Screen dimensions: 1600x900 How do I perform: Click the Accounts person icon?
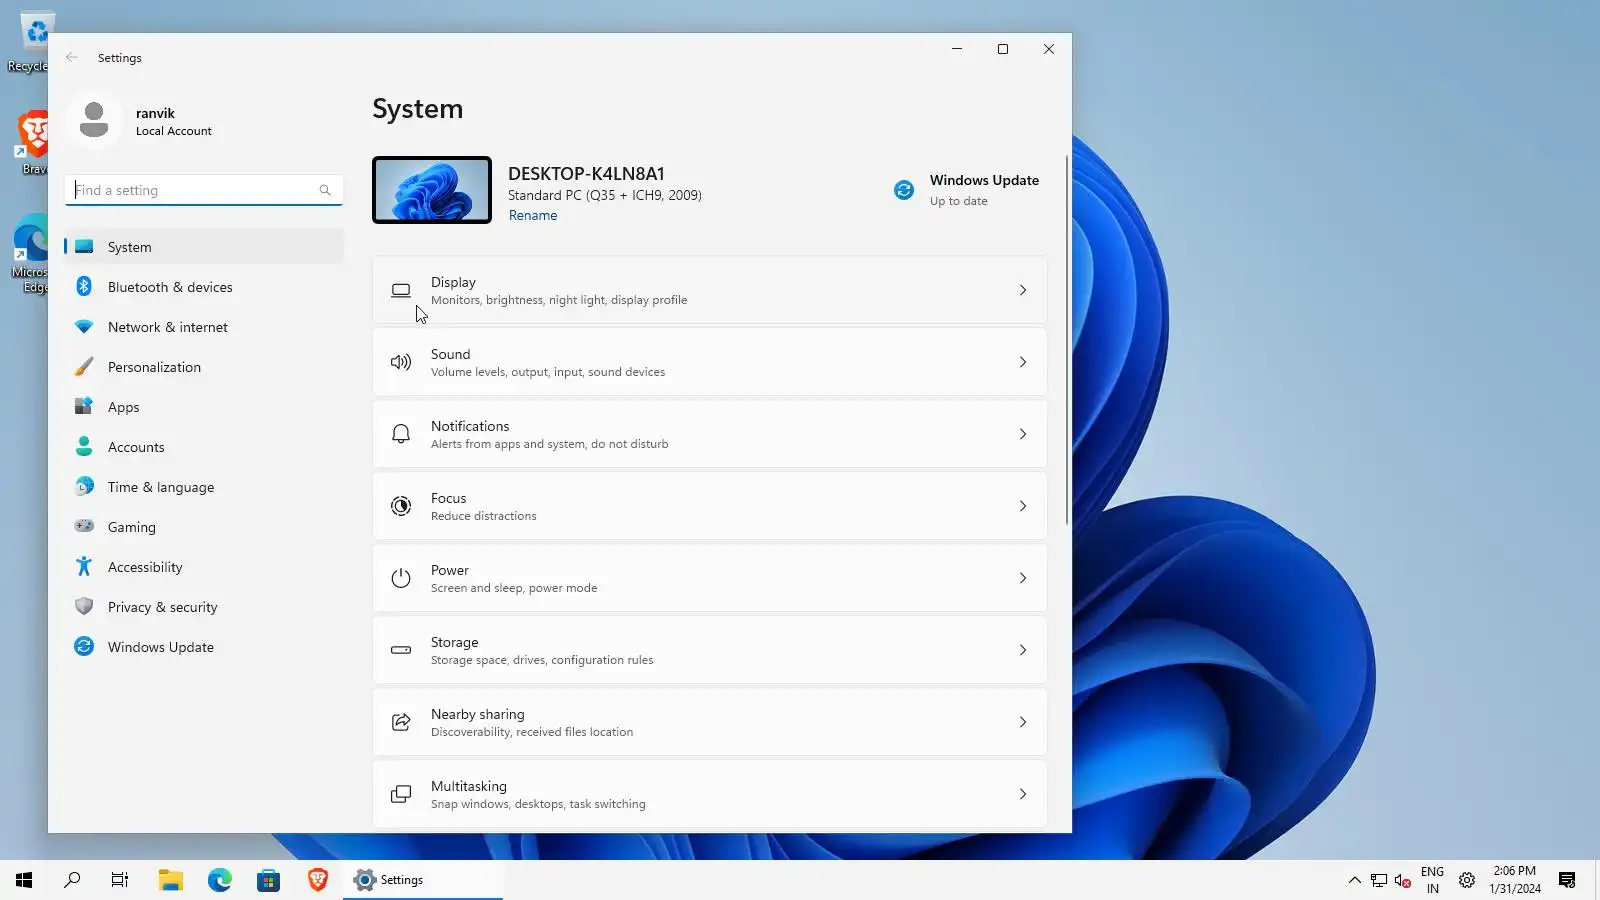pos(84,447)
